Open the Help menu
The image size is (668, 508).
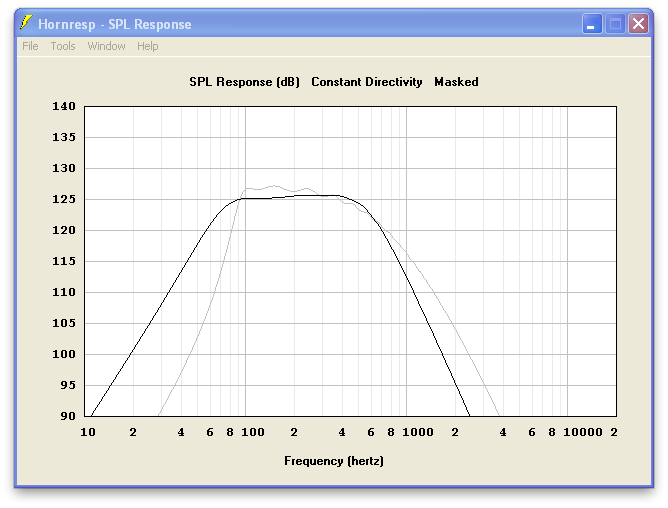(147, 46)
